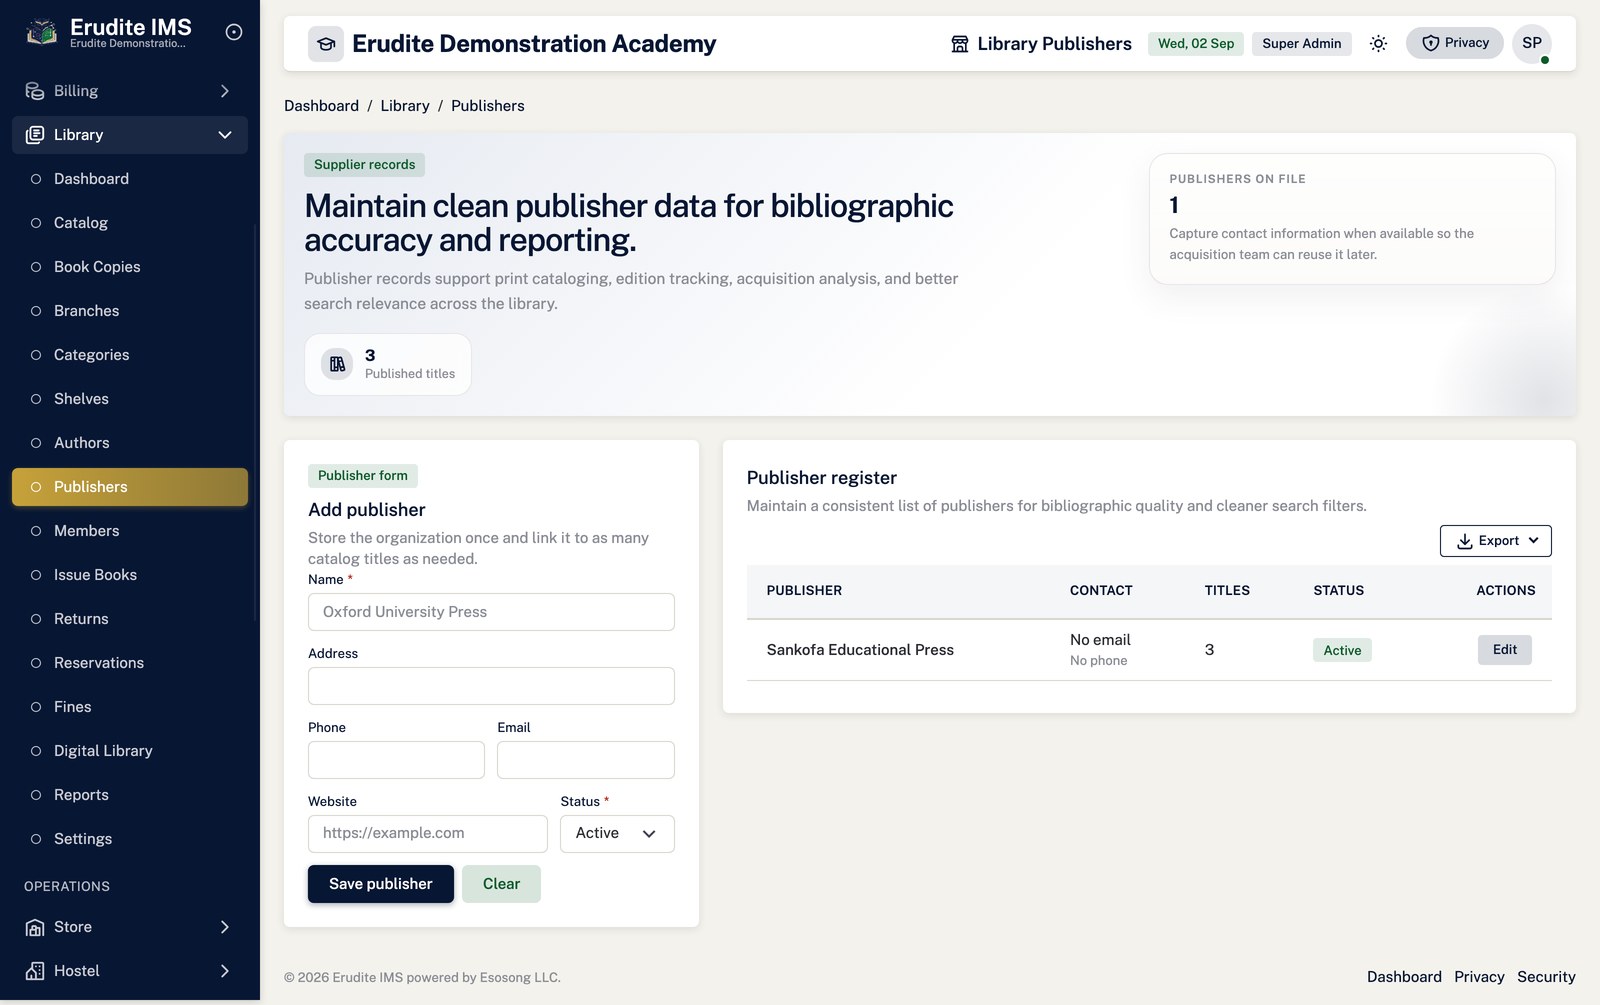Focus the Address input field
The width and height of the screenshot is (1600, 1005).
[491, 686]
